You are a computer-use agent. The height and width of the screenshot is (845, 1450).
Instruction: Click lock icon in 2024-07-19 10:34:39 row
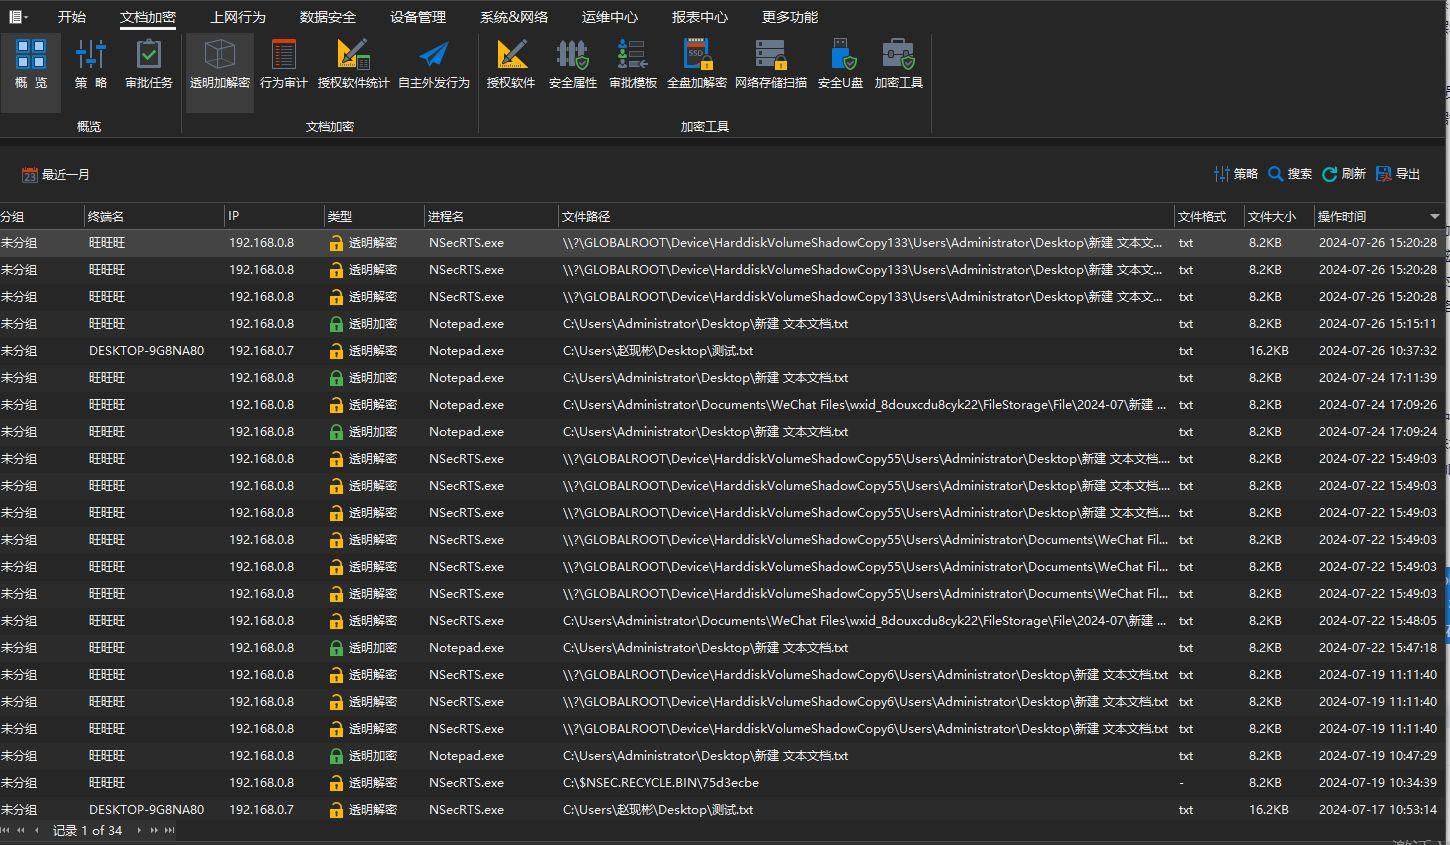pos(336,783)
